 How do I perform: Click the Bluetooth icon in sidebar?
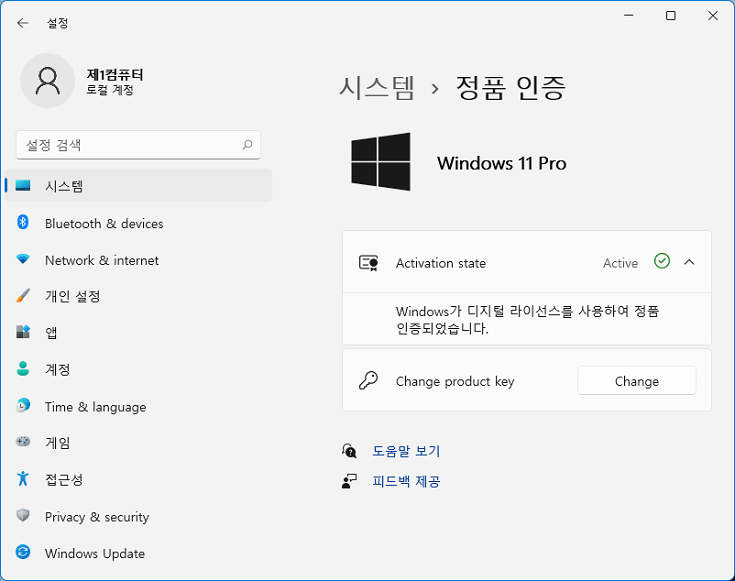23,222
